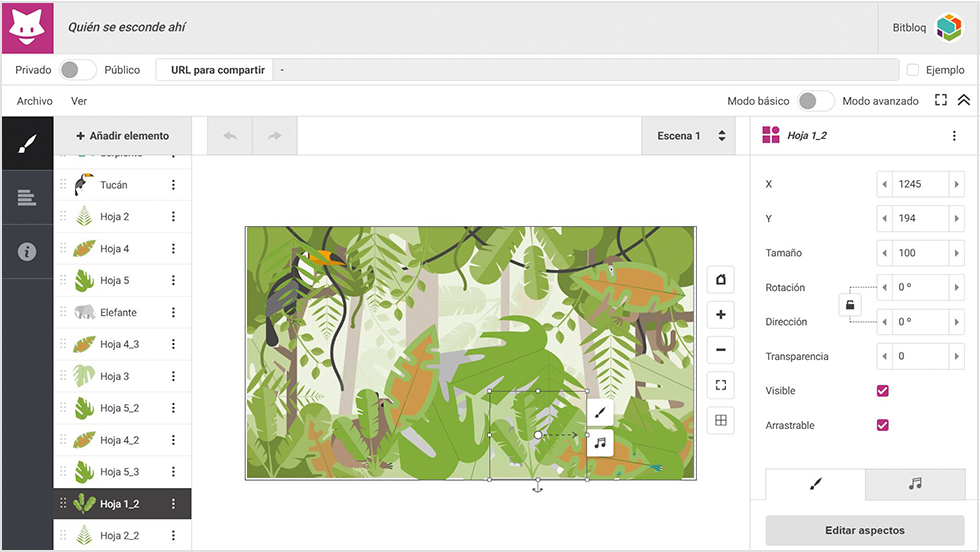The width and height of the screenshot is (980, 552).
Task: Reset canvas view with the home button
Action: pos(721,279)
